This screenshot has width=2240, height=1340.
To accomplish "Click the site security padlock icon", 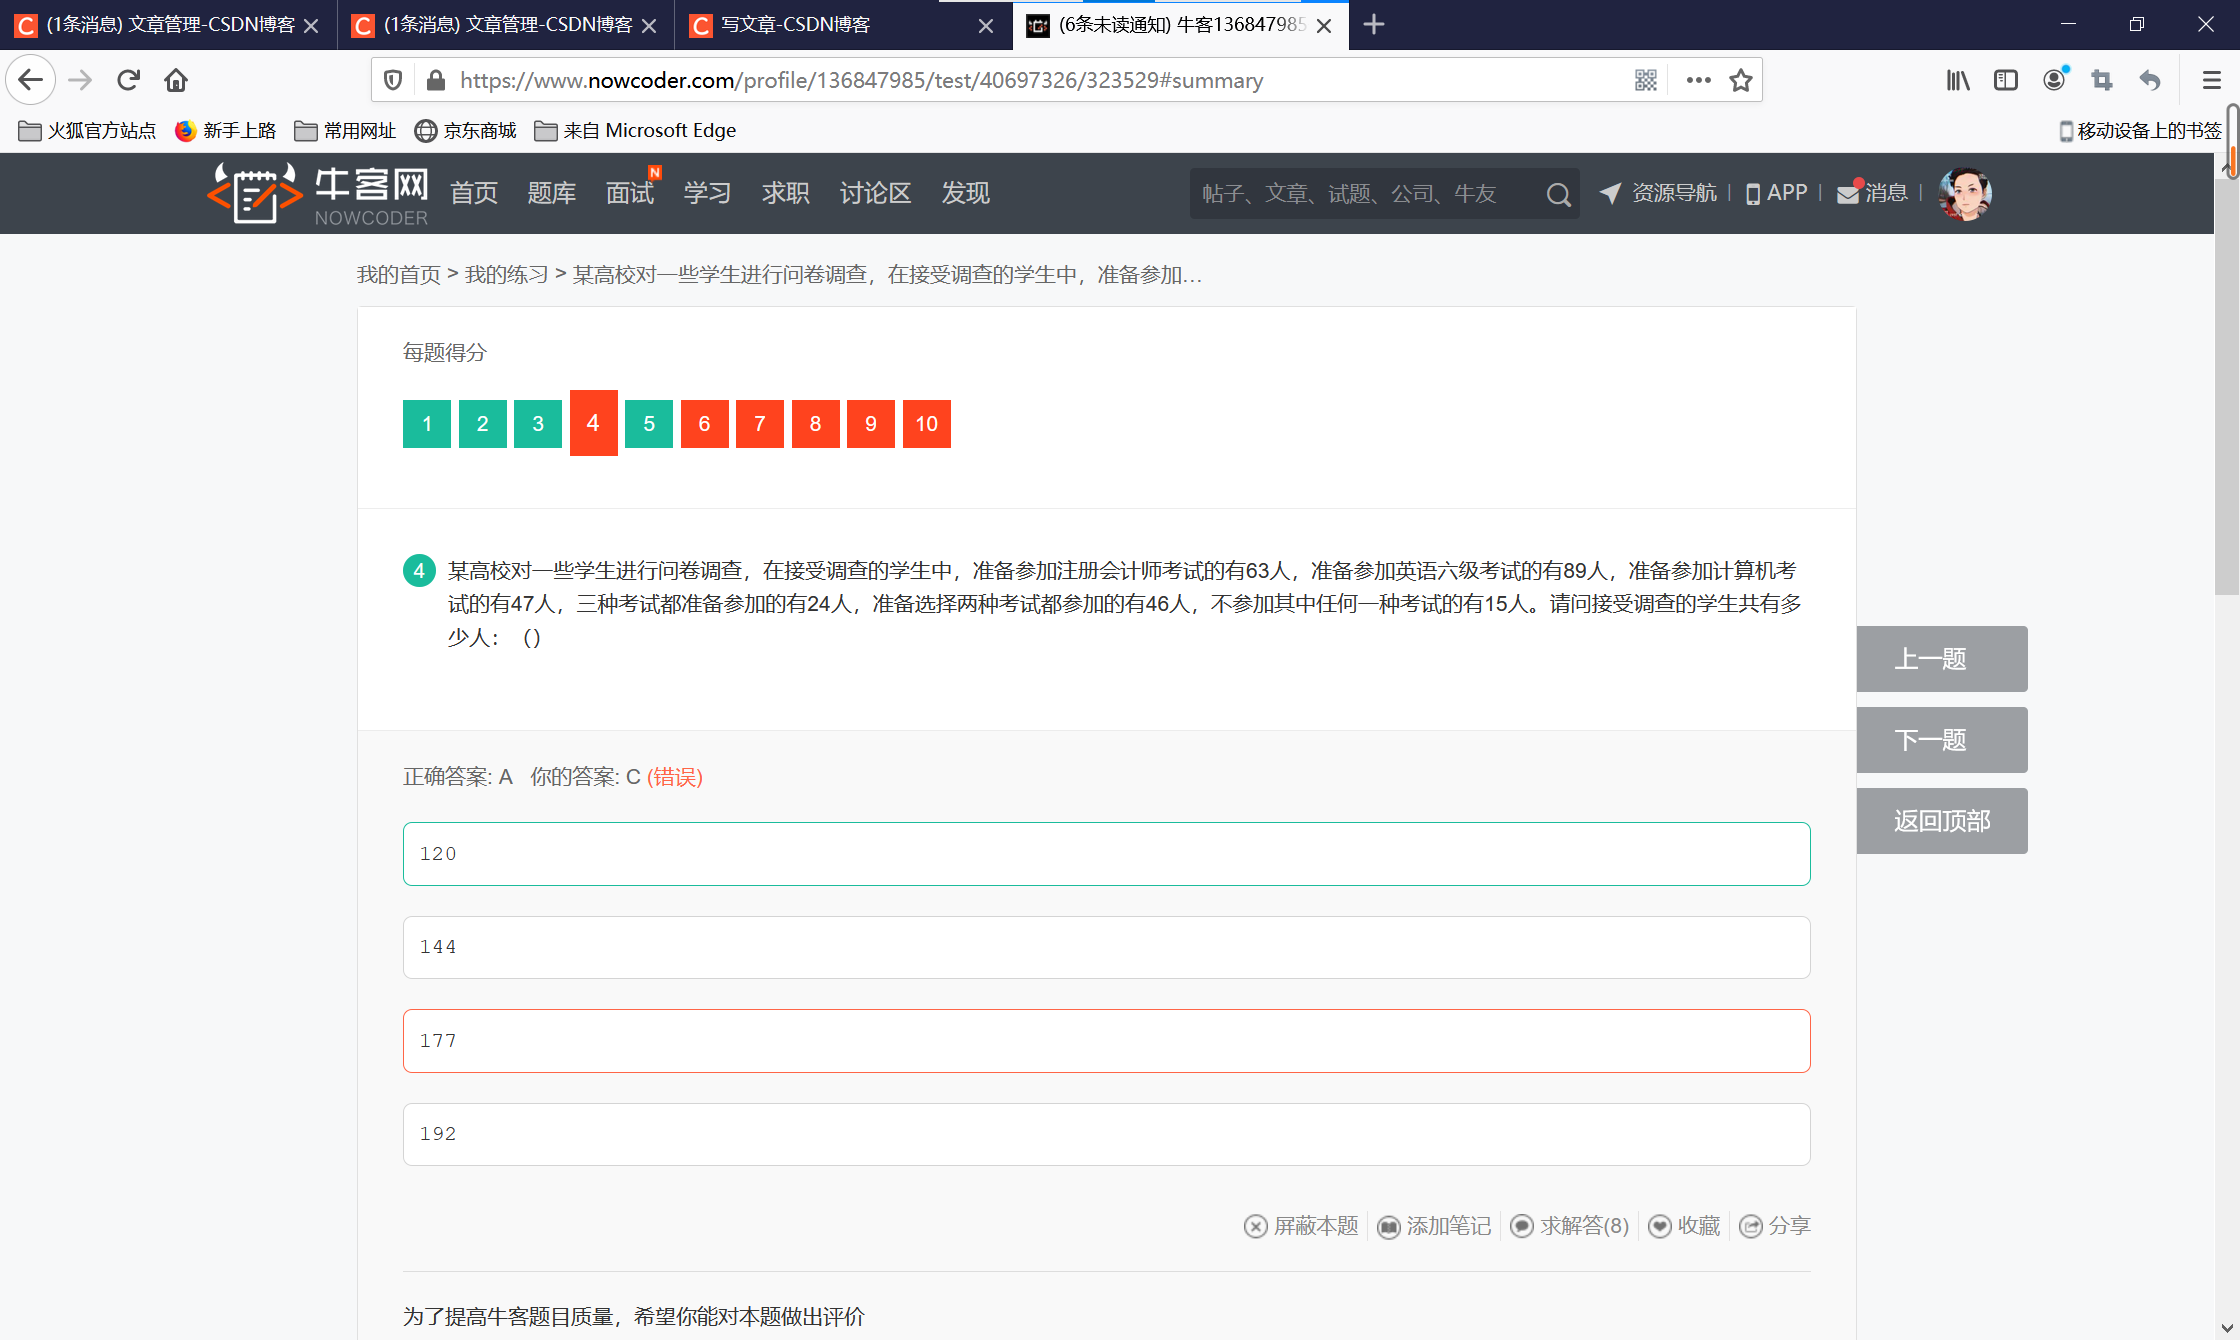I will (x=435, y=80).
